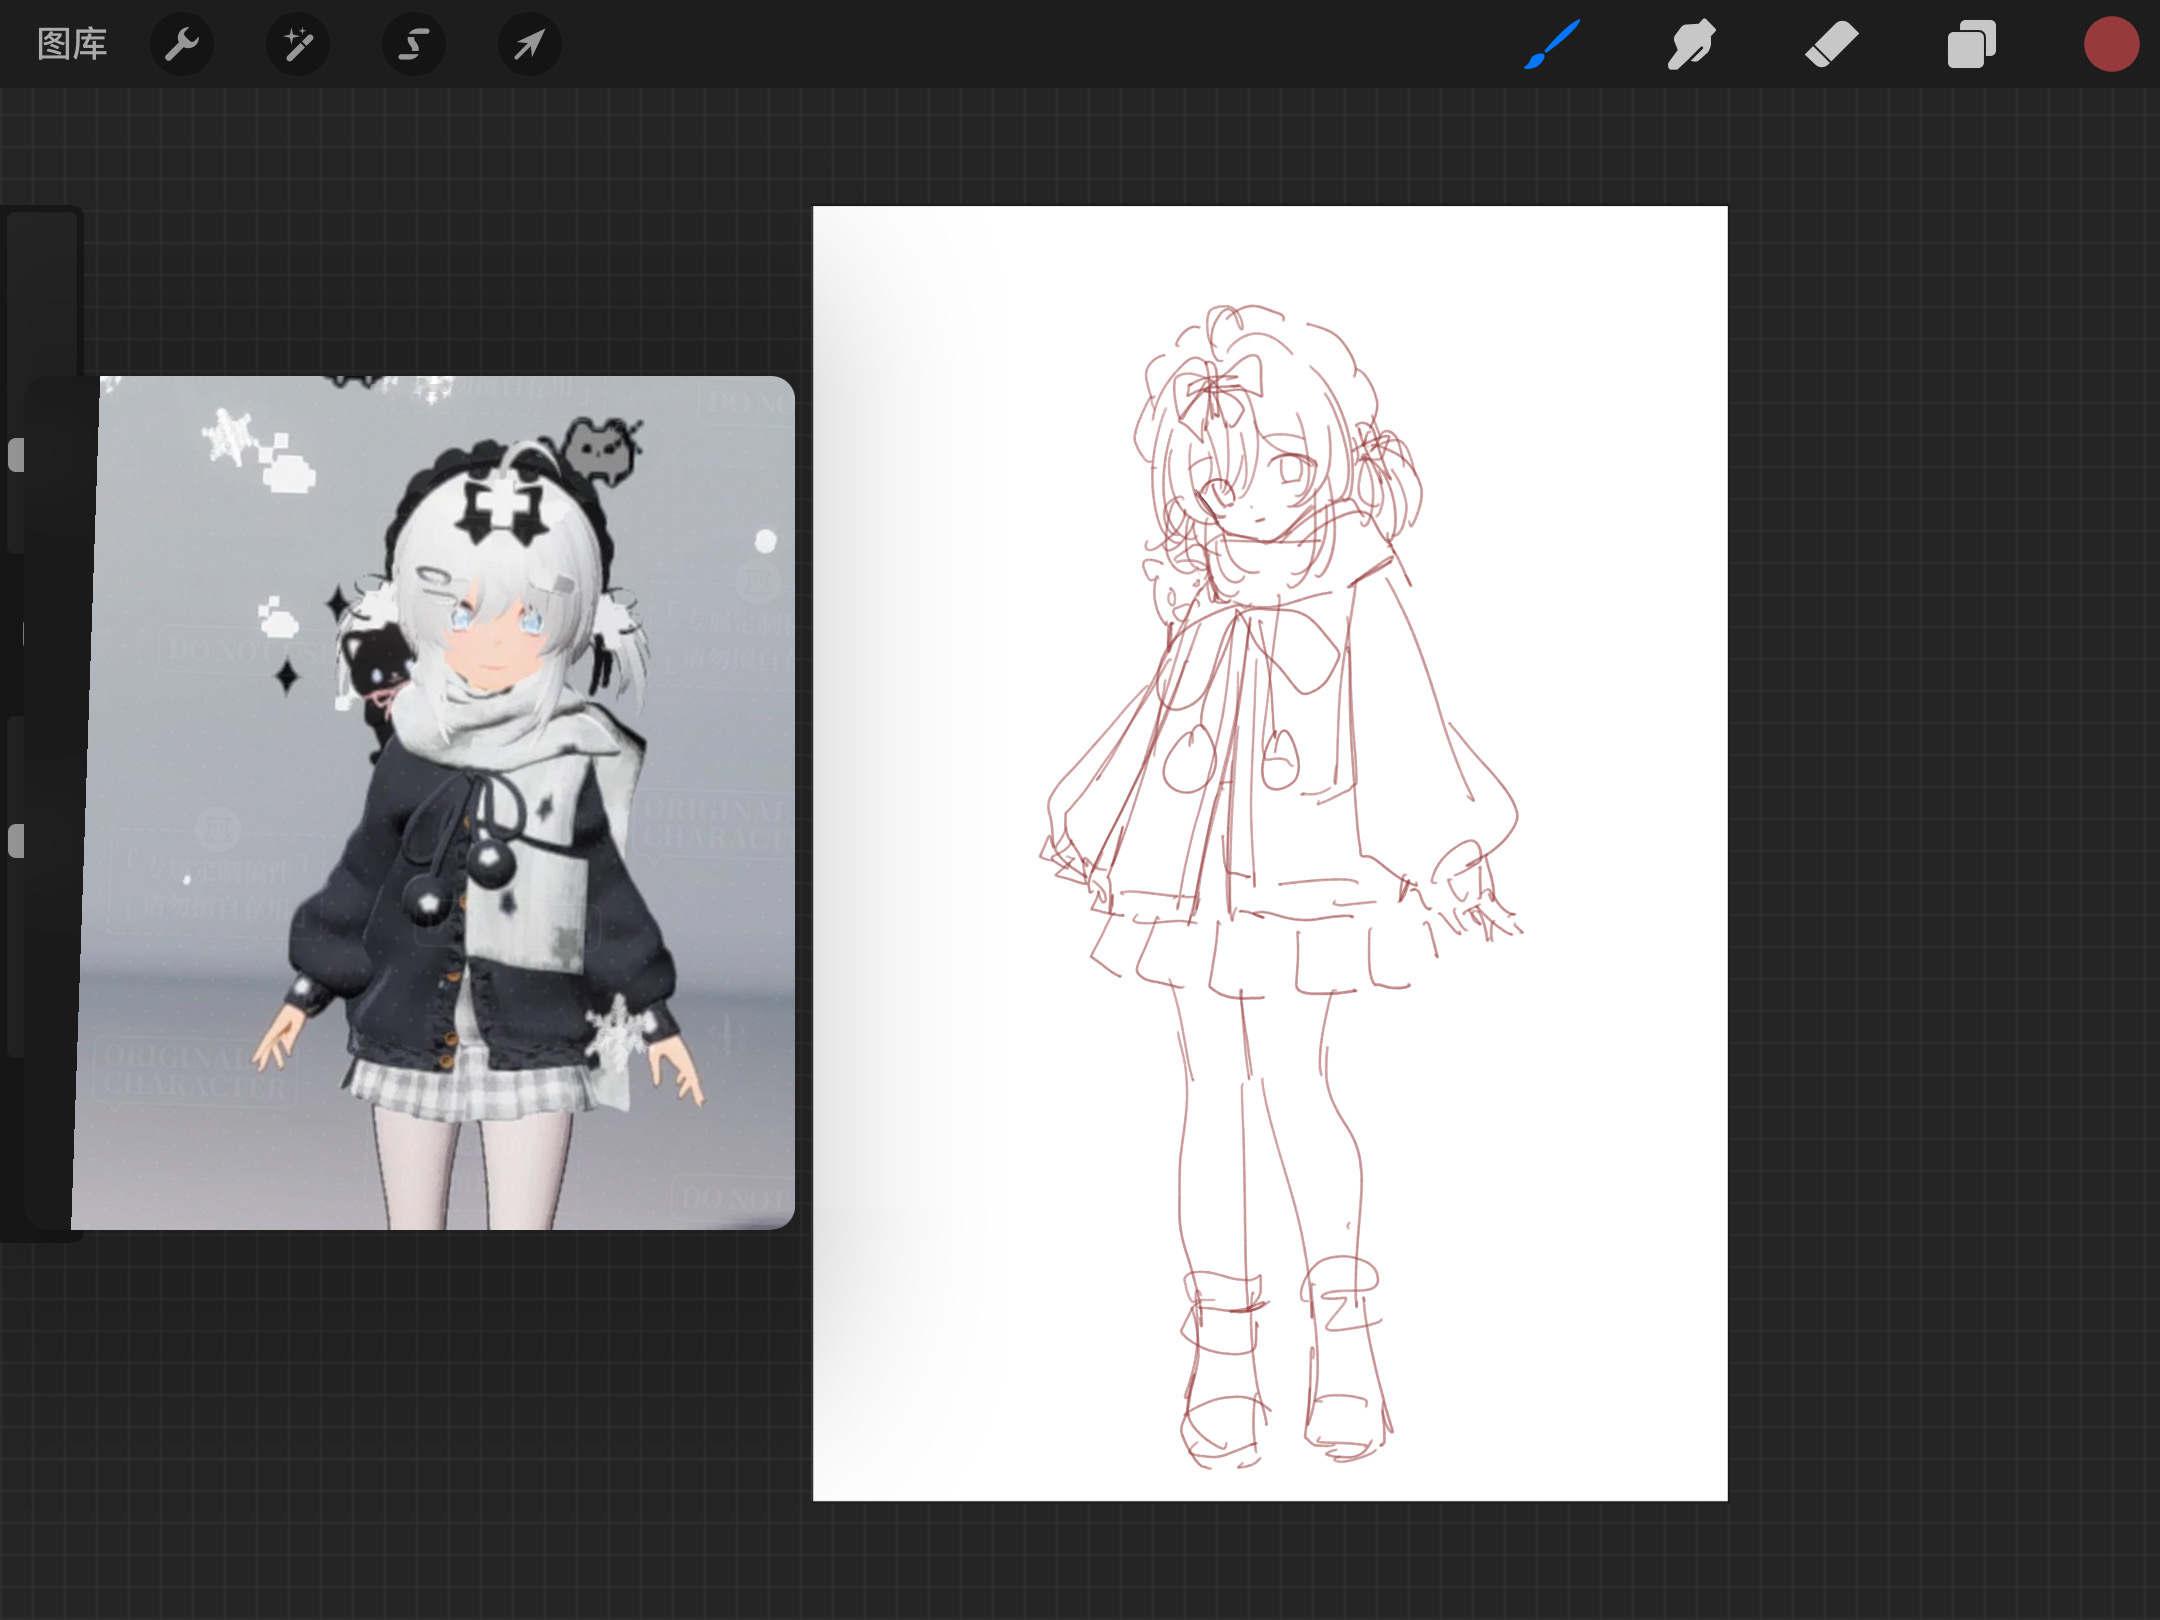
Task: Select the Smudge finger tool
Action: pos(1691,45)
